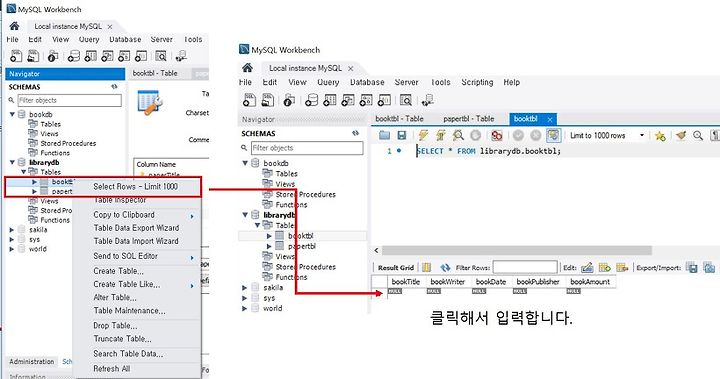The height and width of the screenshot is (379, 720).
Task: Execute statement under cursor icon
Action: [x=440, y=135]
